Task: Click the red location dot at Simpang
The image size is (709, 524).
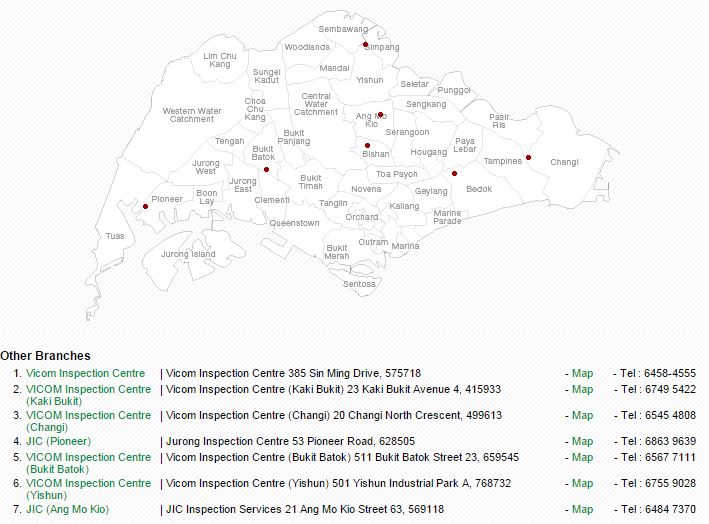Action: [x=365, y=44]
